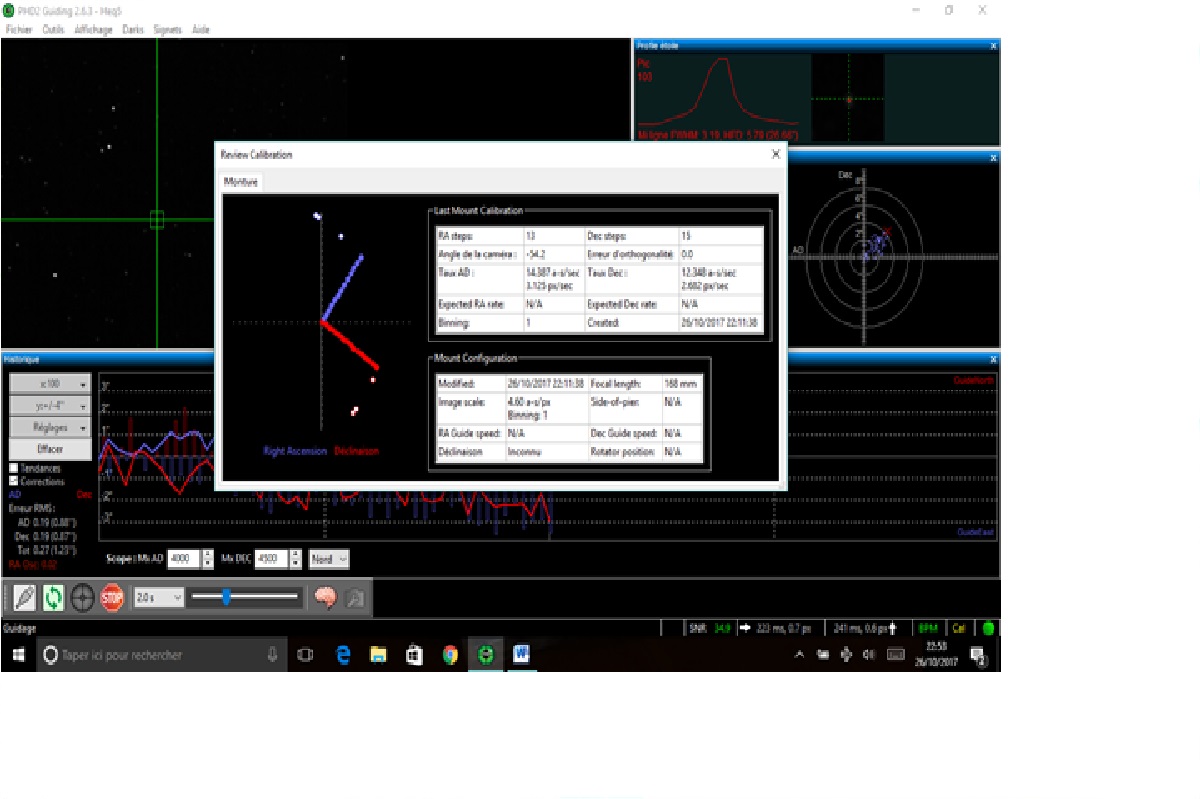Viewport: 1200px width, 799px height.
Task: Open the camera connection (USB plug) icon
Action: [x=25, y=598]
